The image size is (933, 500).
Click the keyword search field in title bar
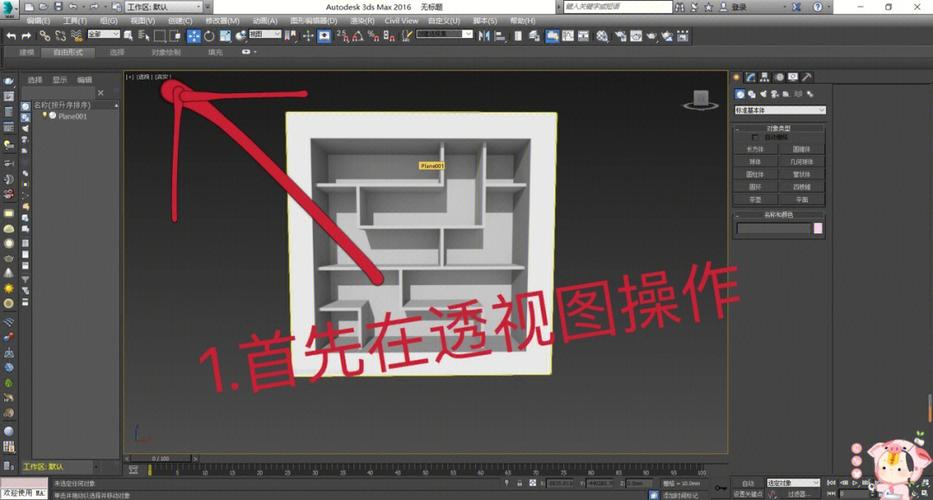click(617, 7)
